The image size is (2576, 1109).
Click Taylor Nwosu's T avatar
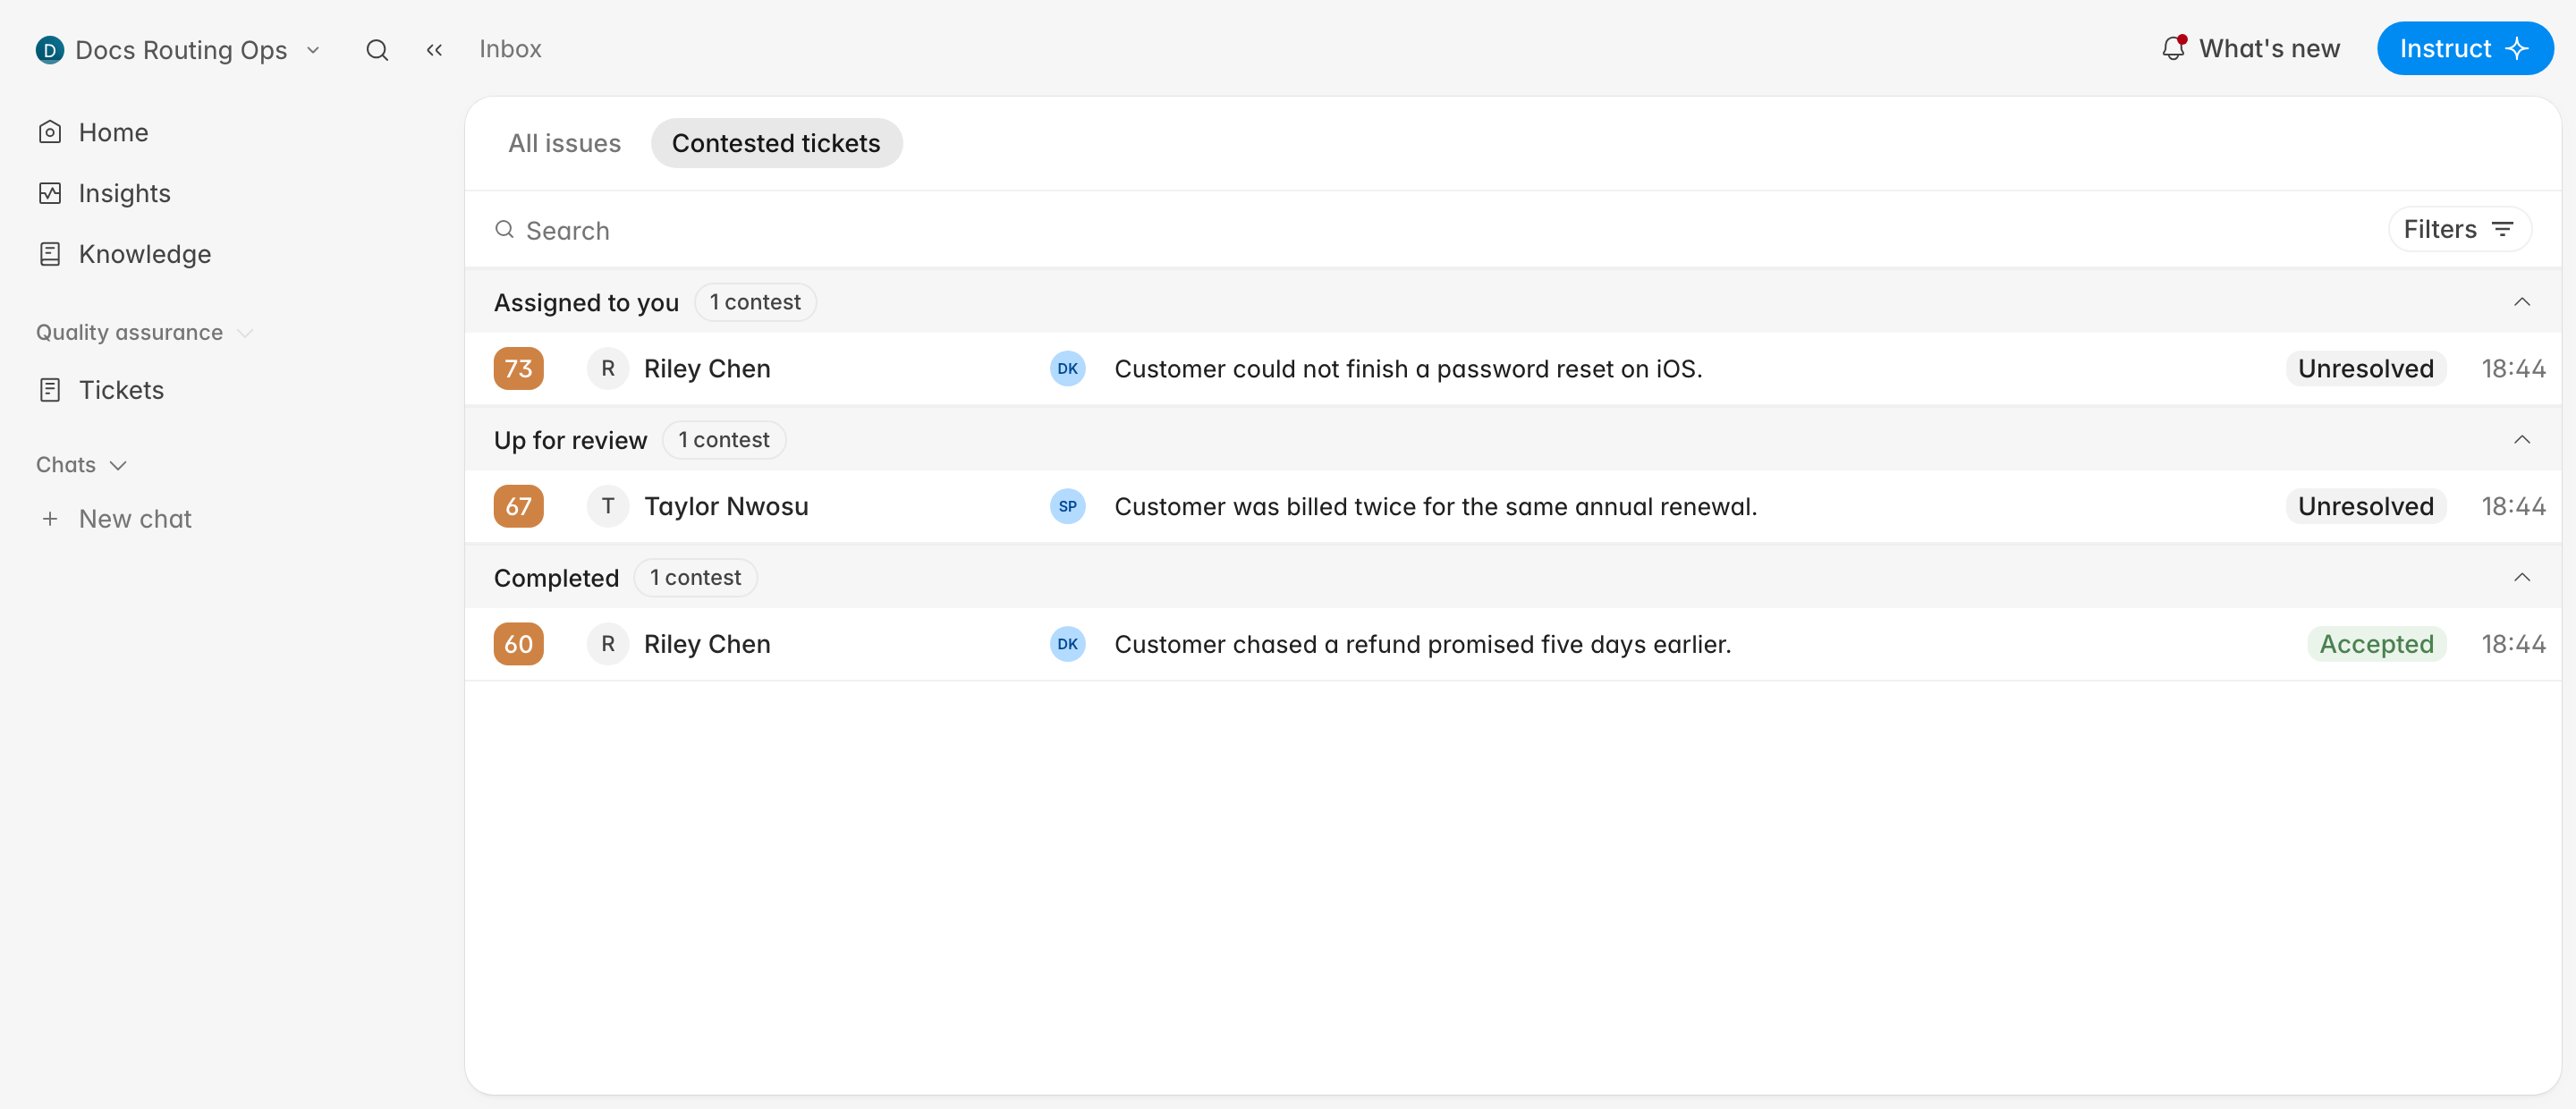click(607, 506)
